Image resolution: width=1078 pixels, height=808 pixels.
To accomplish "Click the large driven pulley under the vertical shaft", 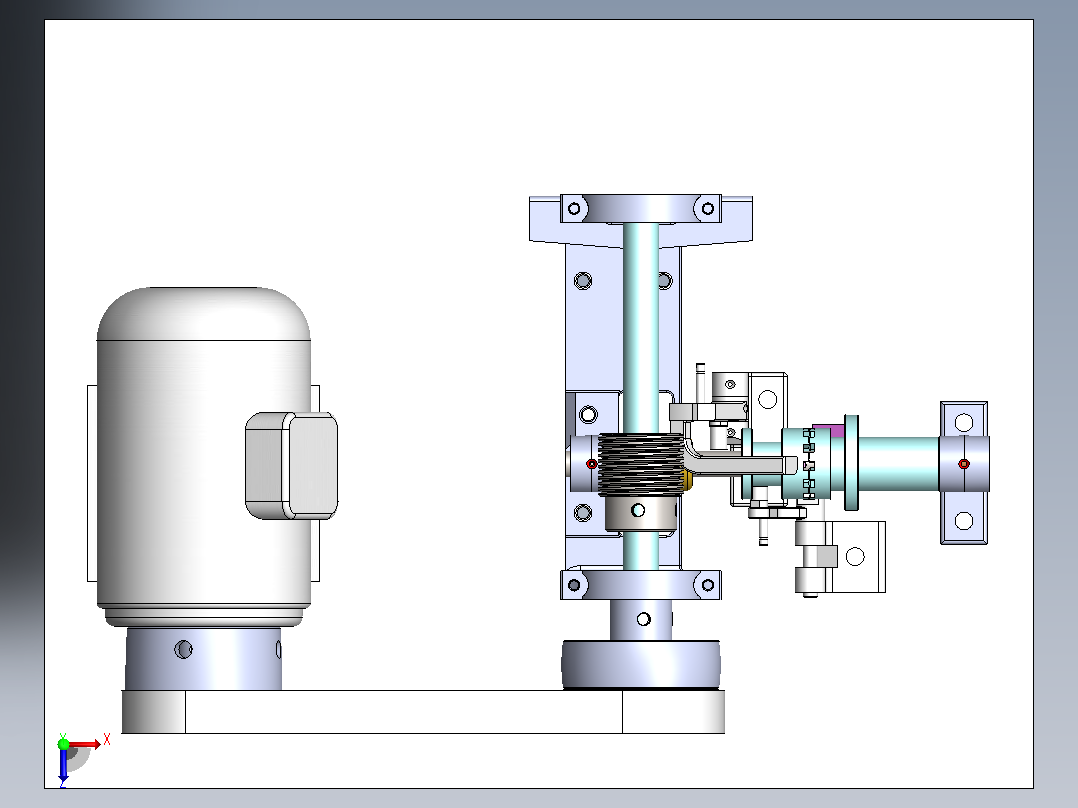I will pyautogui.click(x=641, y=665).
